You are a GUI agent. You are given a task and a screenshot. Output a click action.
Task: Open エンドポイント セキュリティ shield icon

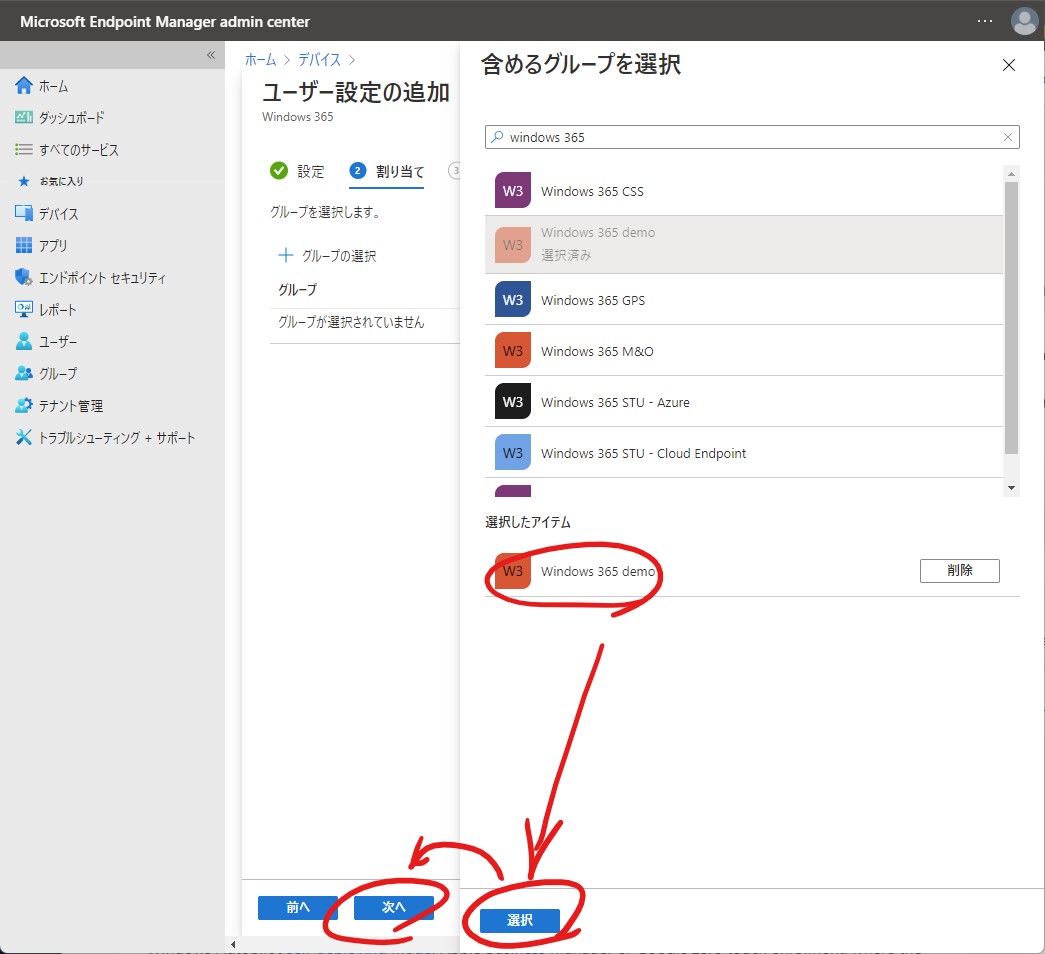[23, 277]
